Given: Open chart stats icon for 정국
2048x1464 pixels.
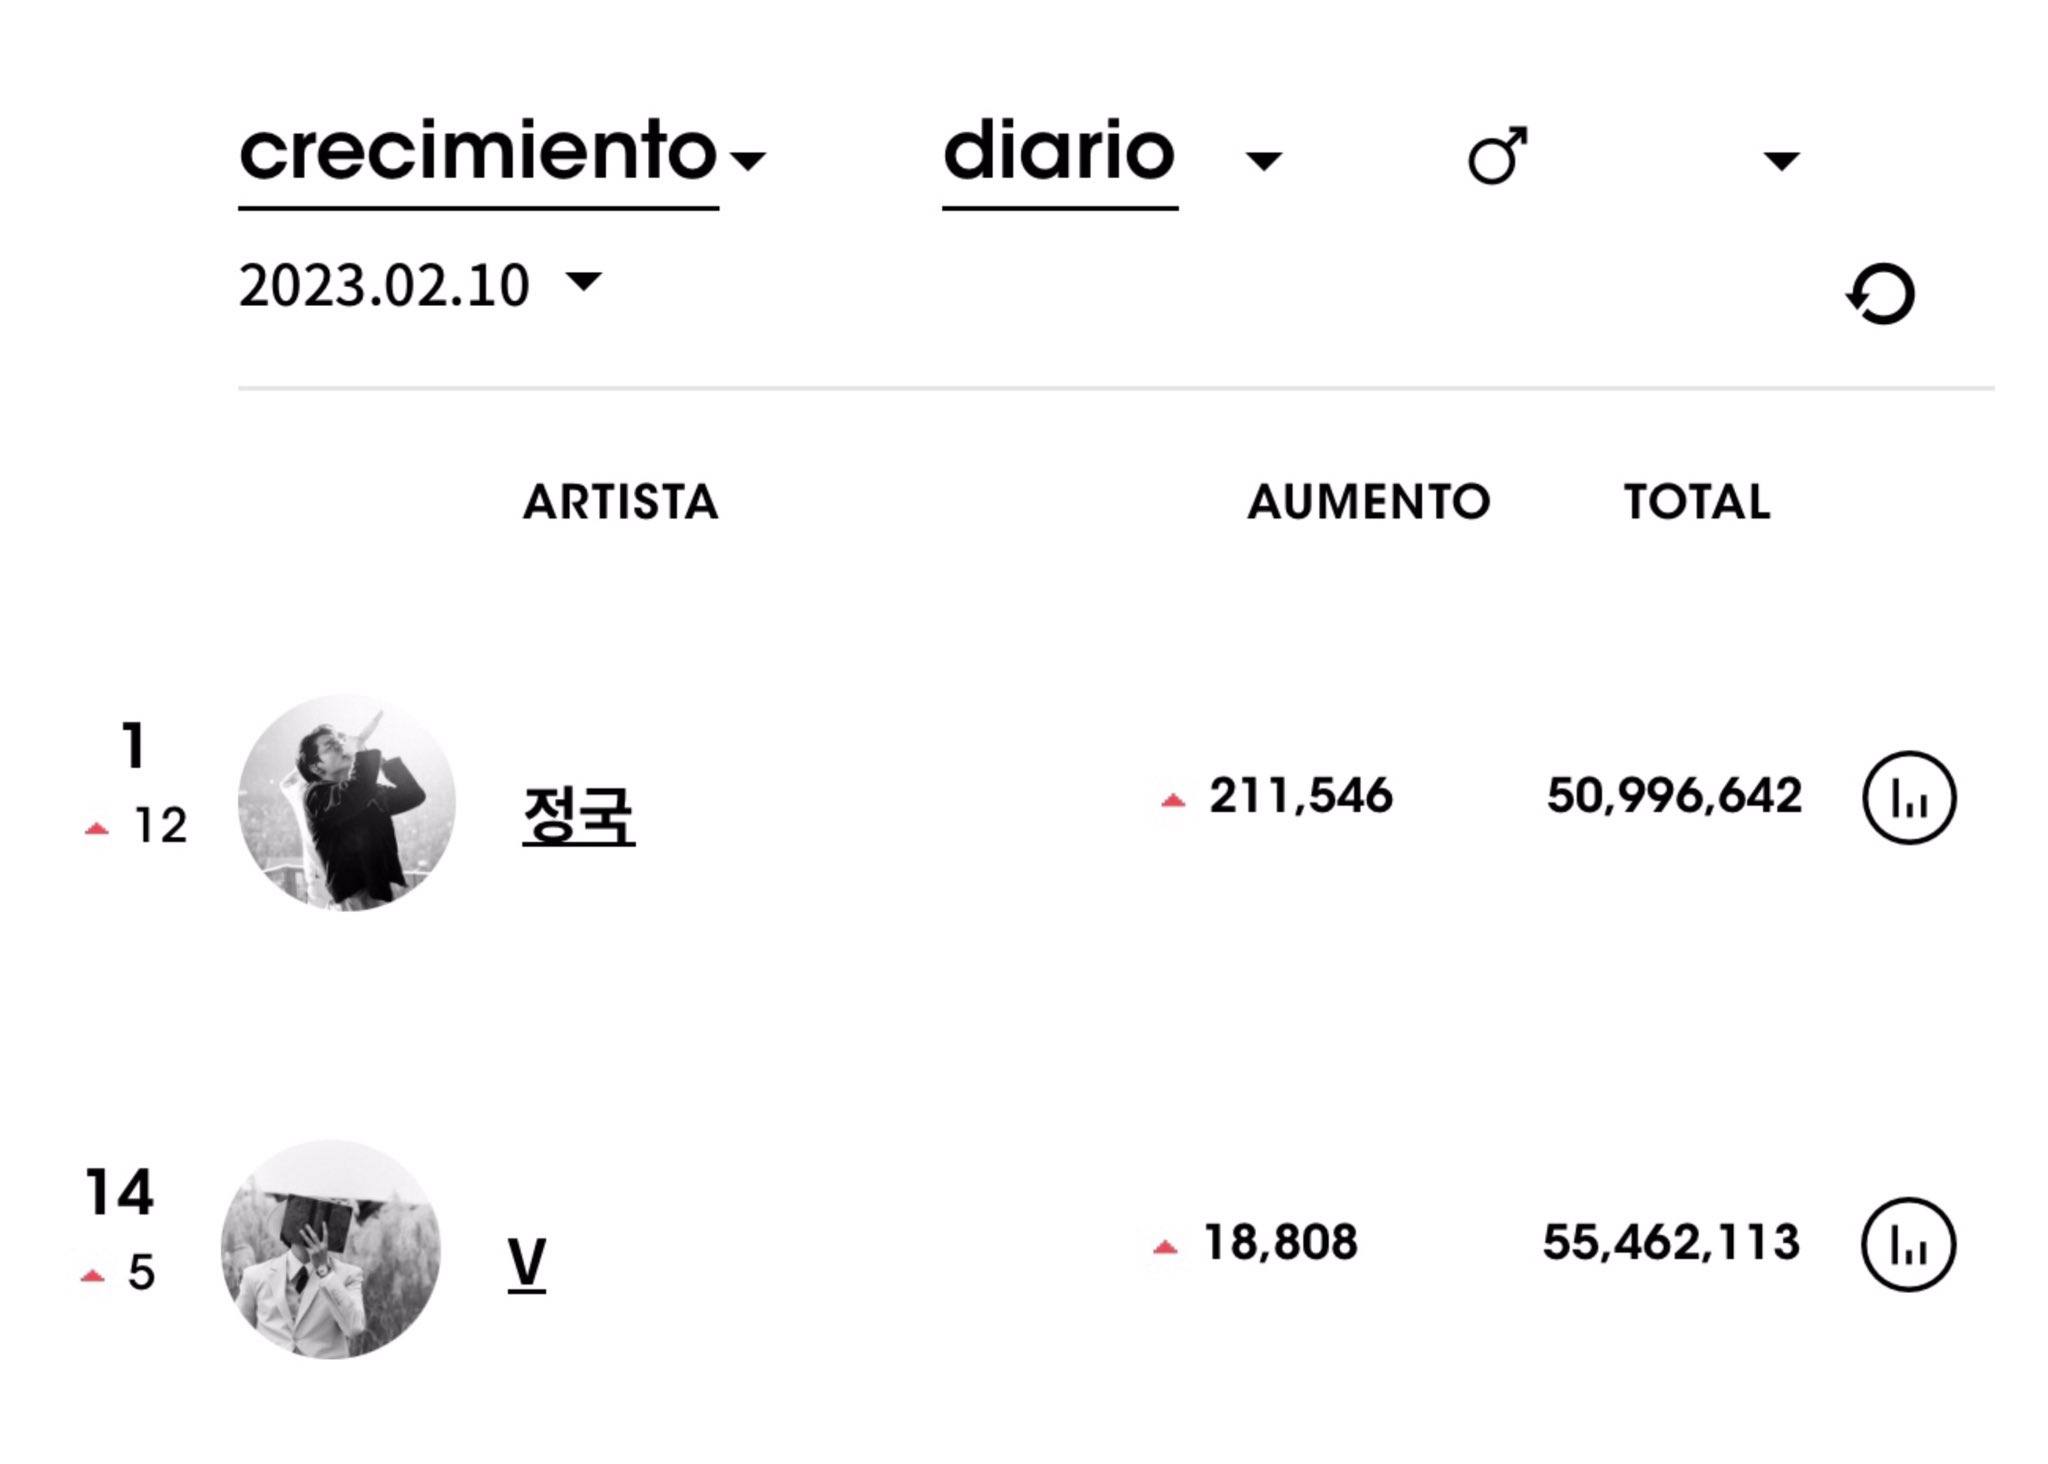Looking at the screenshot, I should pos(1908,798).
